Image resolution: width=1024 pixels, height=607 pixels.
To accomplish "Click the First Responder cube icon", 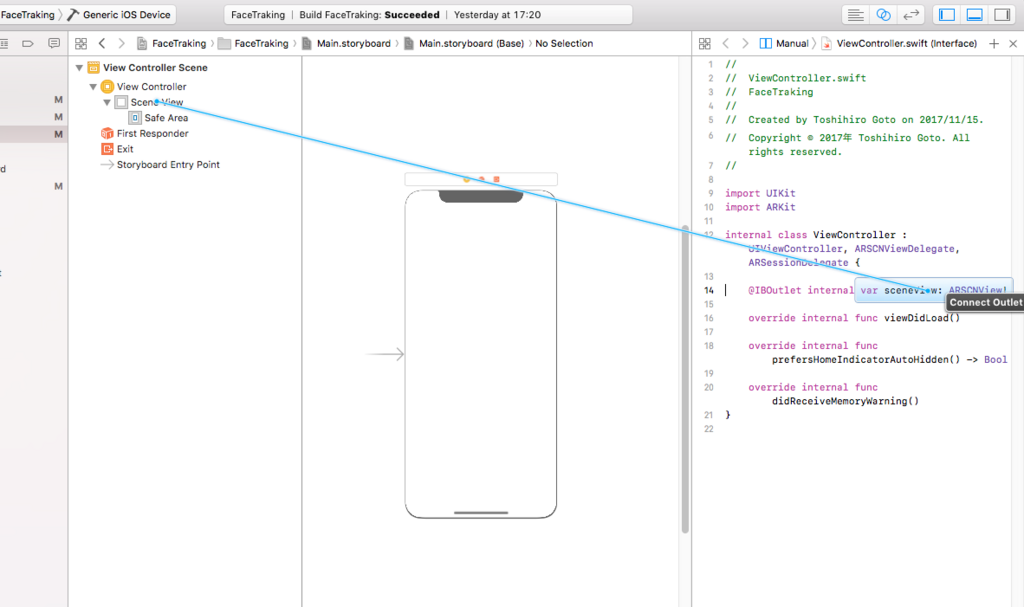I will (x=107, y=133).
